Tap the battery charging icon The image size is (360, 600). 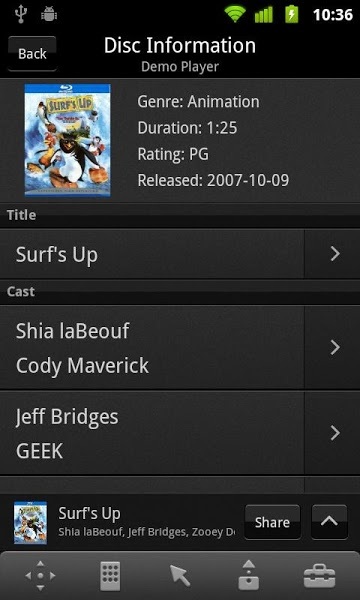(292, 15)
